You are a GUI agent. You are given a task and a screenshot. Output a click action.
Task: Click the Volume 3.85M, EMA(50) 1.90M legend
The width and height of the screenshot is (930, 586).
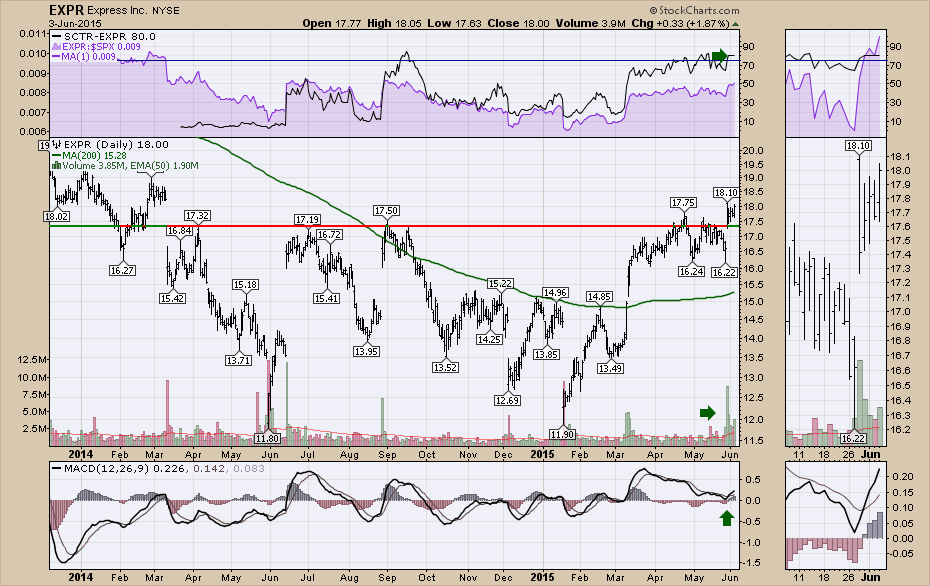tap(130, 165)
